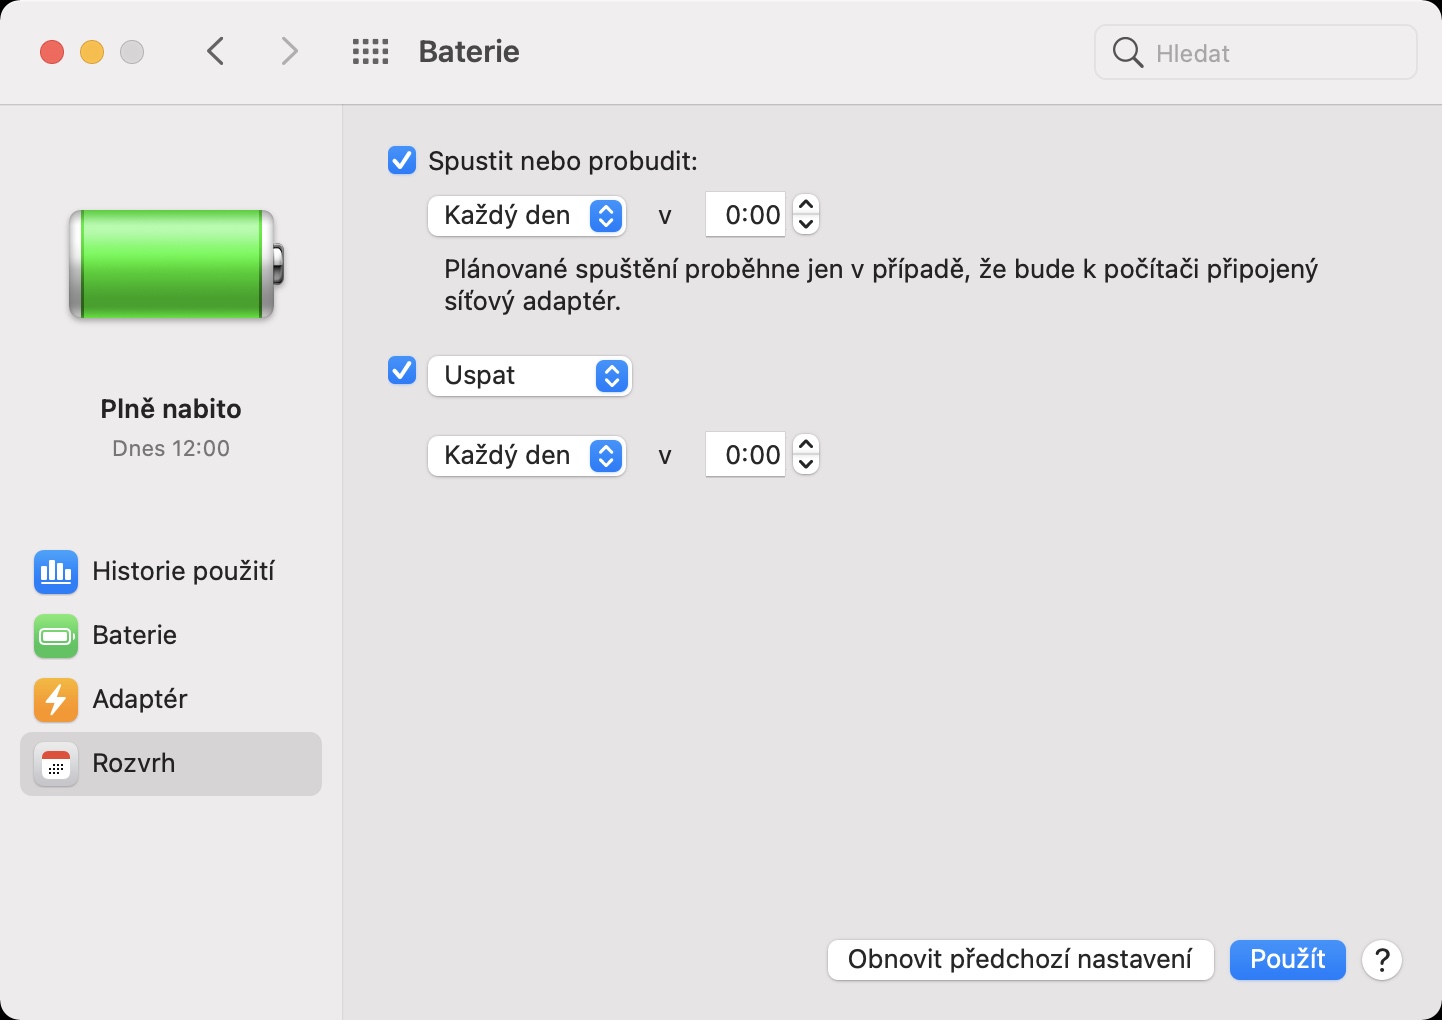Open the Každý den dropdown for startup
Image resolution: width=1442 pixels, height=1020 pixels.
coord(526,216)
